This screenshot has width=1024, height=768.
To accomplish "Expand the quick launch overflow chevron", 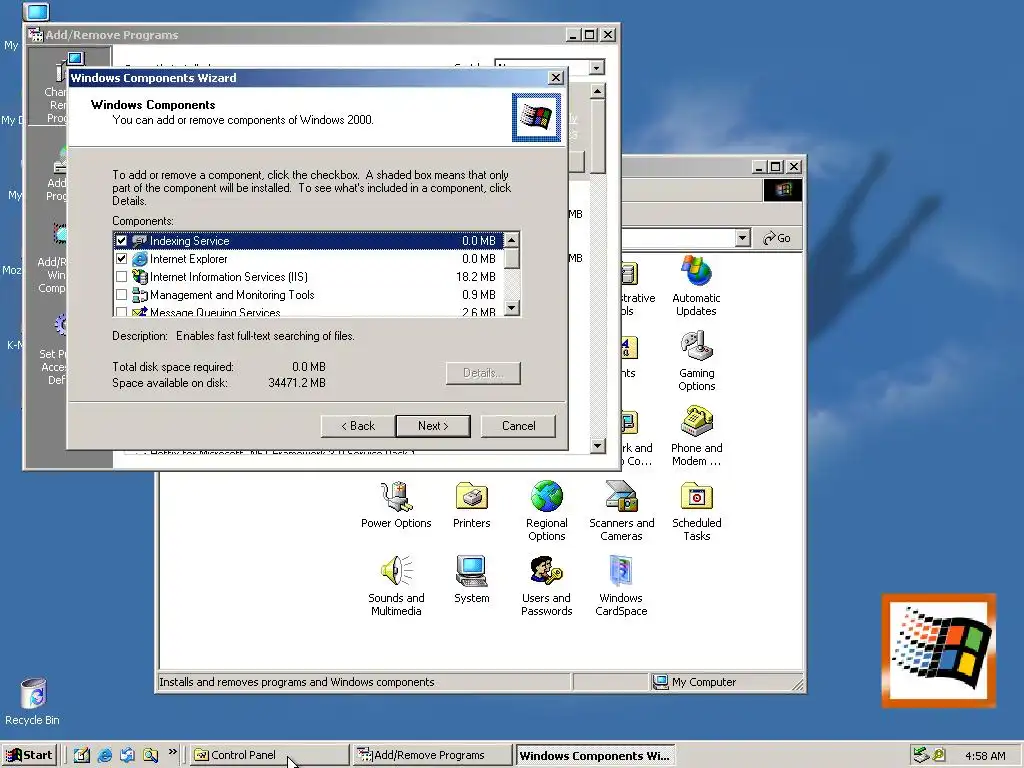I will click(172, 752).
